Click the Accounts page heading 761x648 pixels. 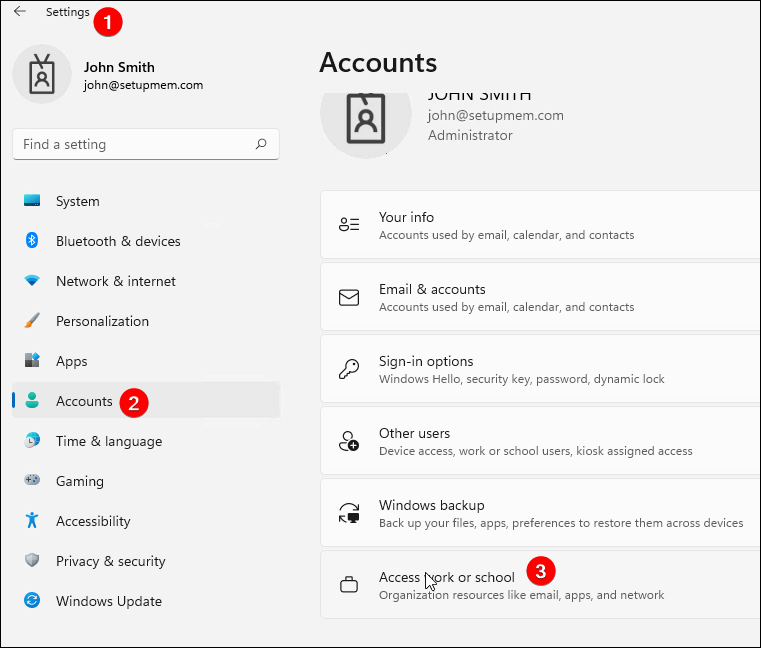coord(378,63)
